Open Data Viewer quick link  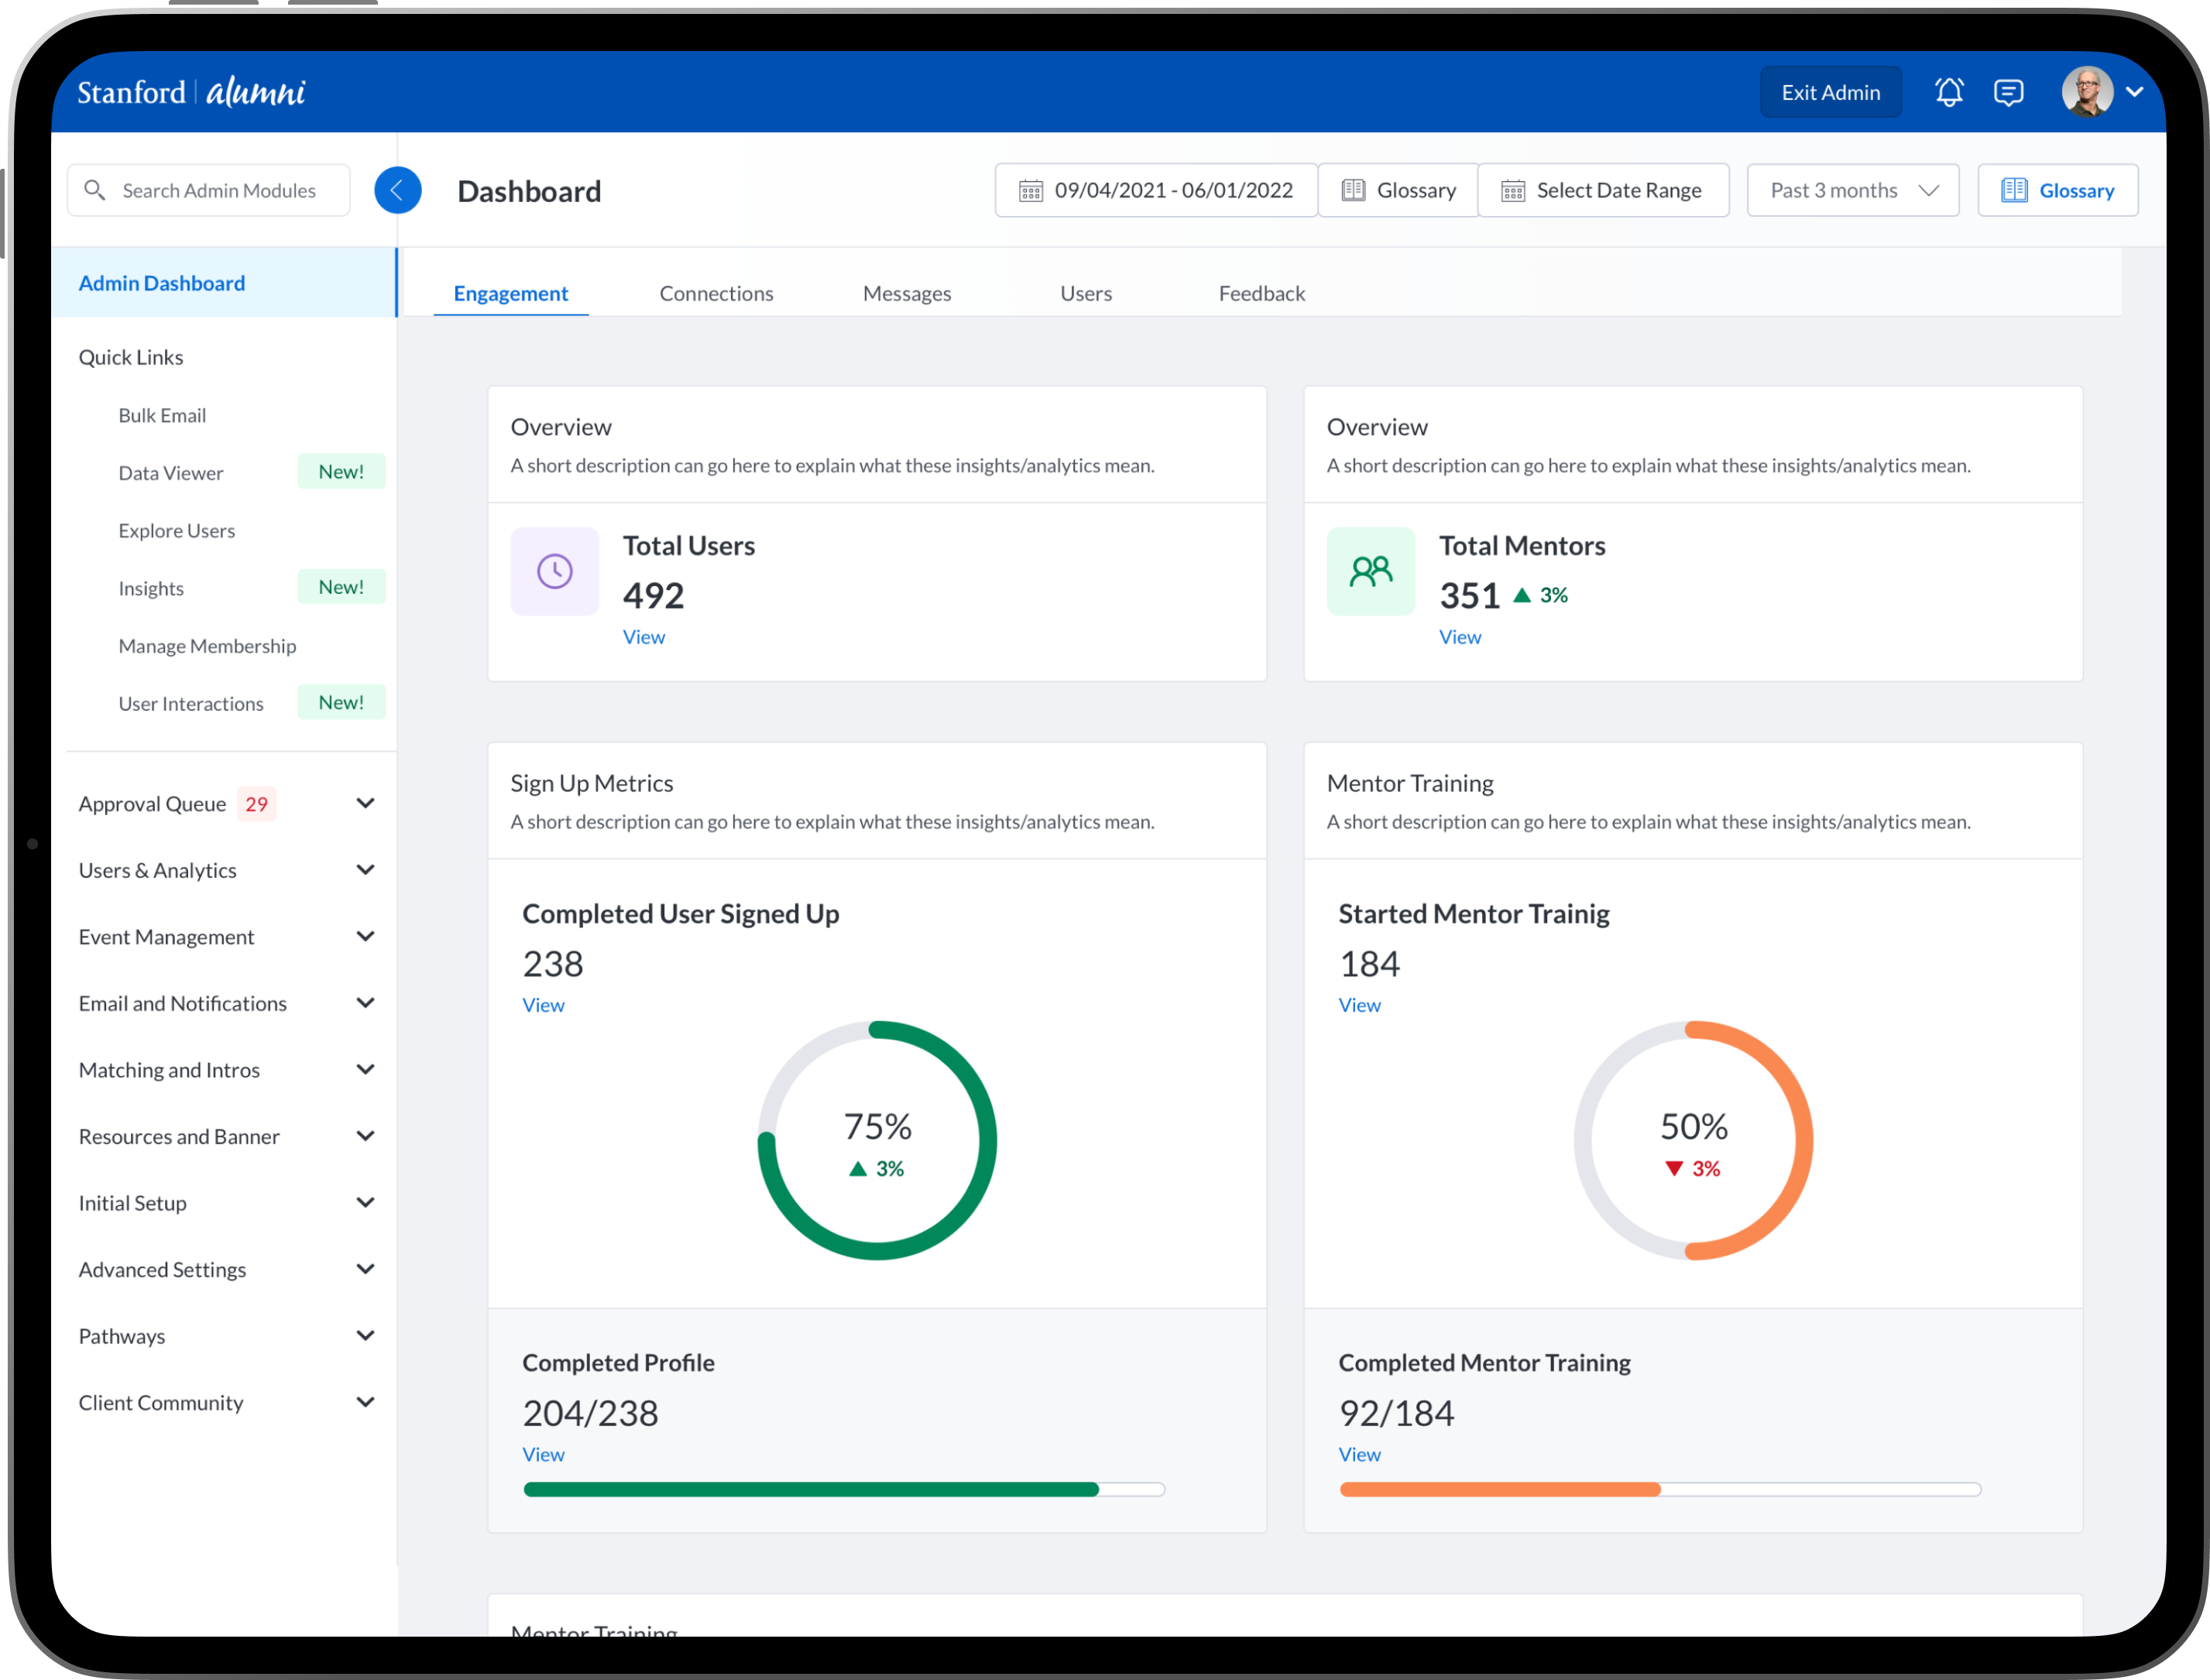click(171, 473)
